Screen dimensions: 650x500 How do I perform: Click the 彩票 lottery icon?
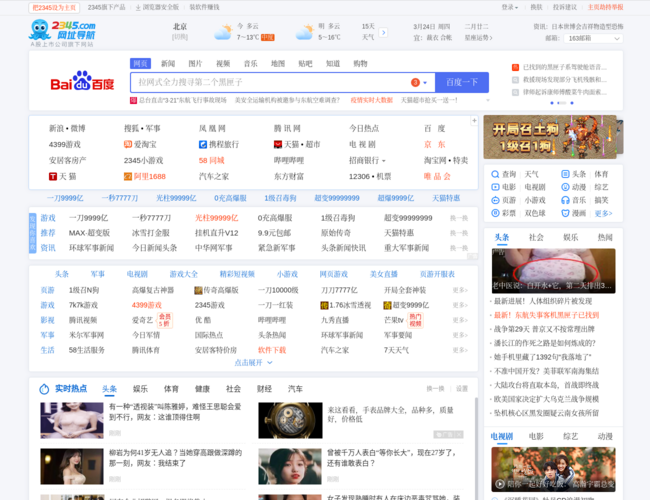click(495, 213)
